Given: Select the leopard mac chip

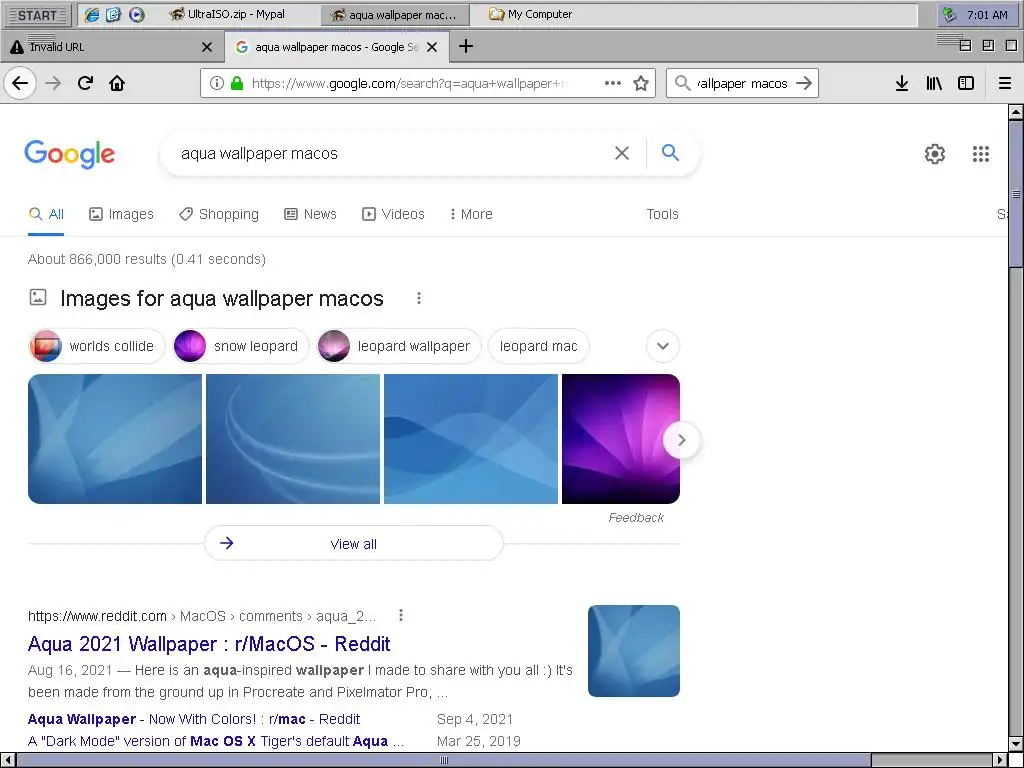Looking at the screenshot, I should coord(538,346).
